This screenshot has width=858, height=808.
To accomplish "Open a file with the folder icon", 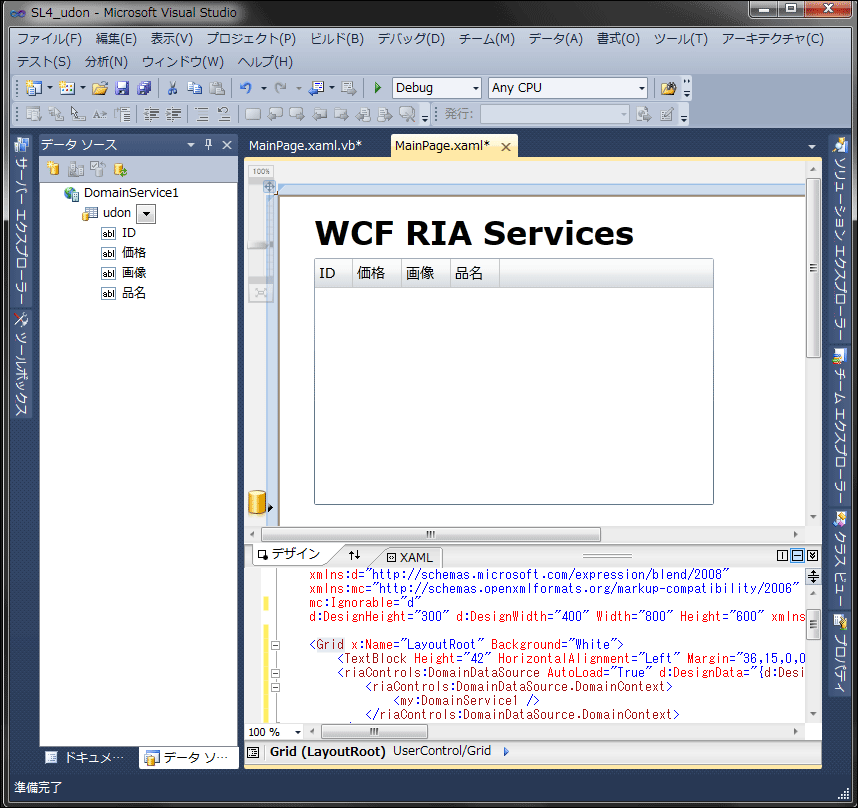I will pos(100,88).
